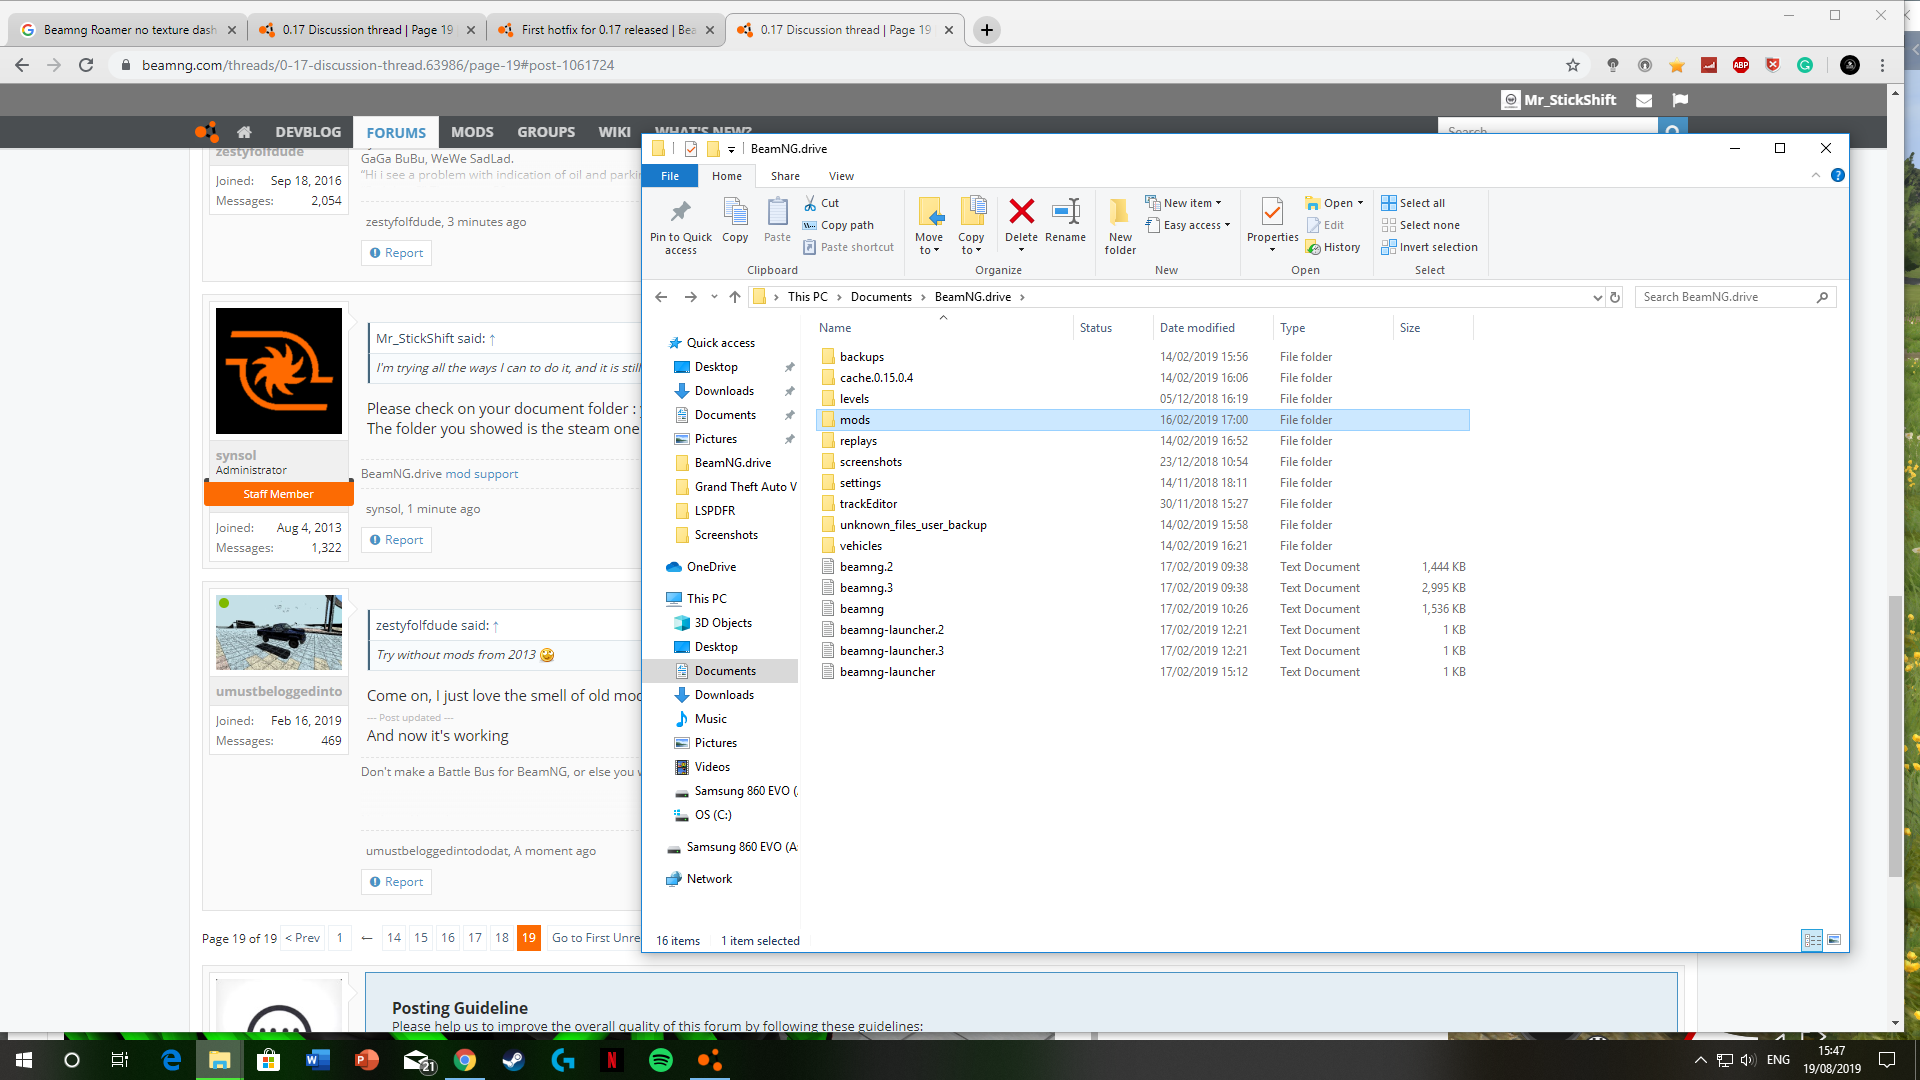Image resolution: width=1920 pixels, height=1080 pixels.
Task: Click the Cut scissors command
Action: point(821,203)
